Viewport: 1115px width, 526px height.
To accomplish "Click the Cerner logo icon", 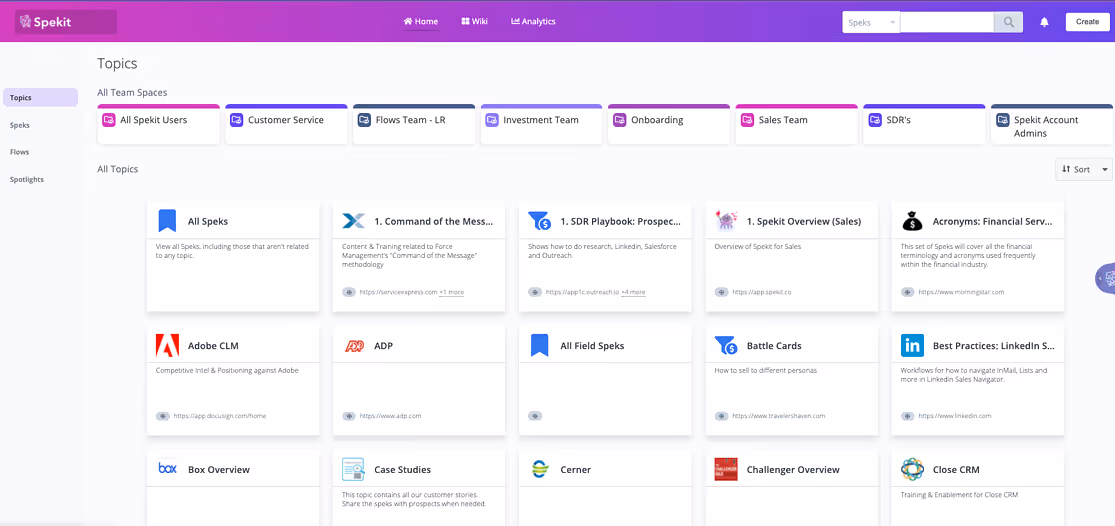I will 540,469.
